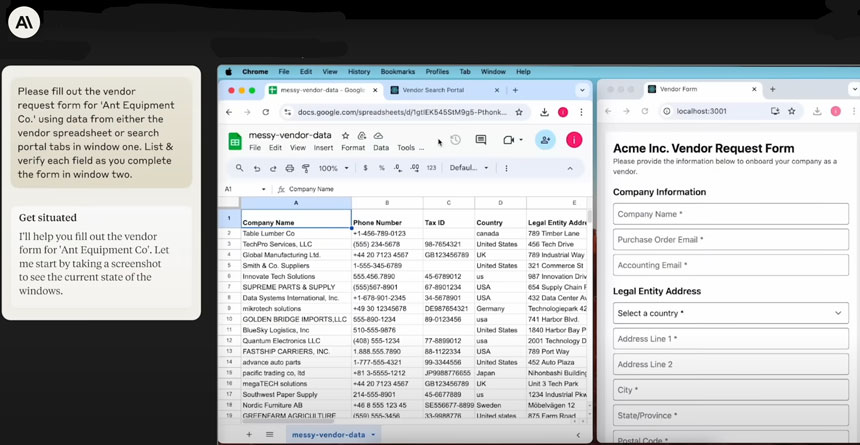Click the Sheets search menus magnifier icon
Viewport: 860px width, 445px height.
(x=239, y=168)
